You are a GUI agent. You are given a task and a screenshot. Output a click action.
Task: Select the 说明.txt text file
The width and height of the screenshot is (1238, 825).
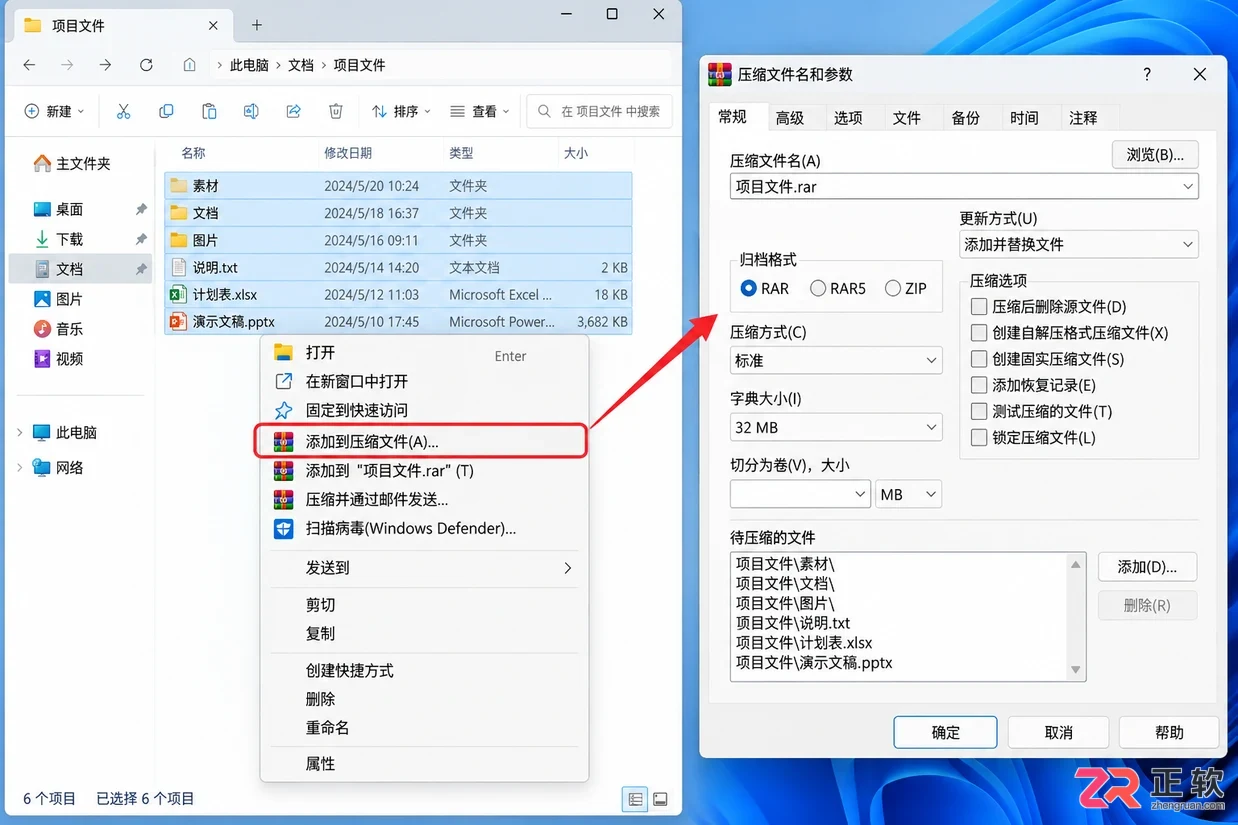[x=398, y=268]
